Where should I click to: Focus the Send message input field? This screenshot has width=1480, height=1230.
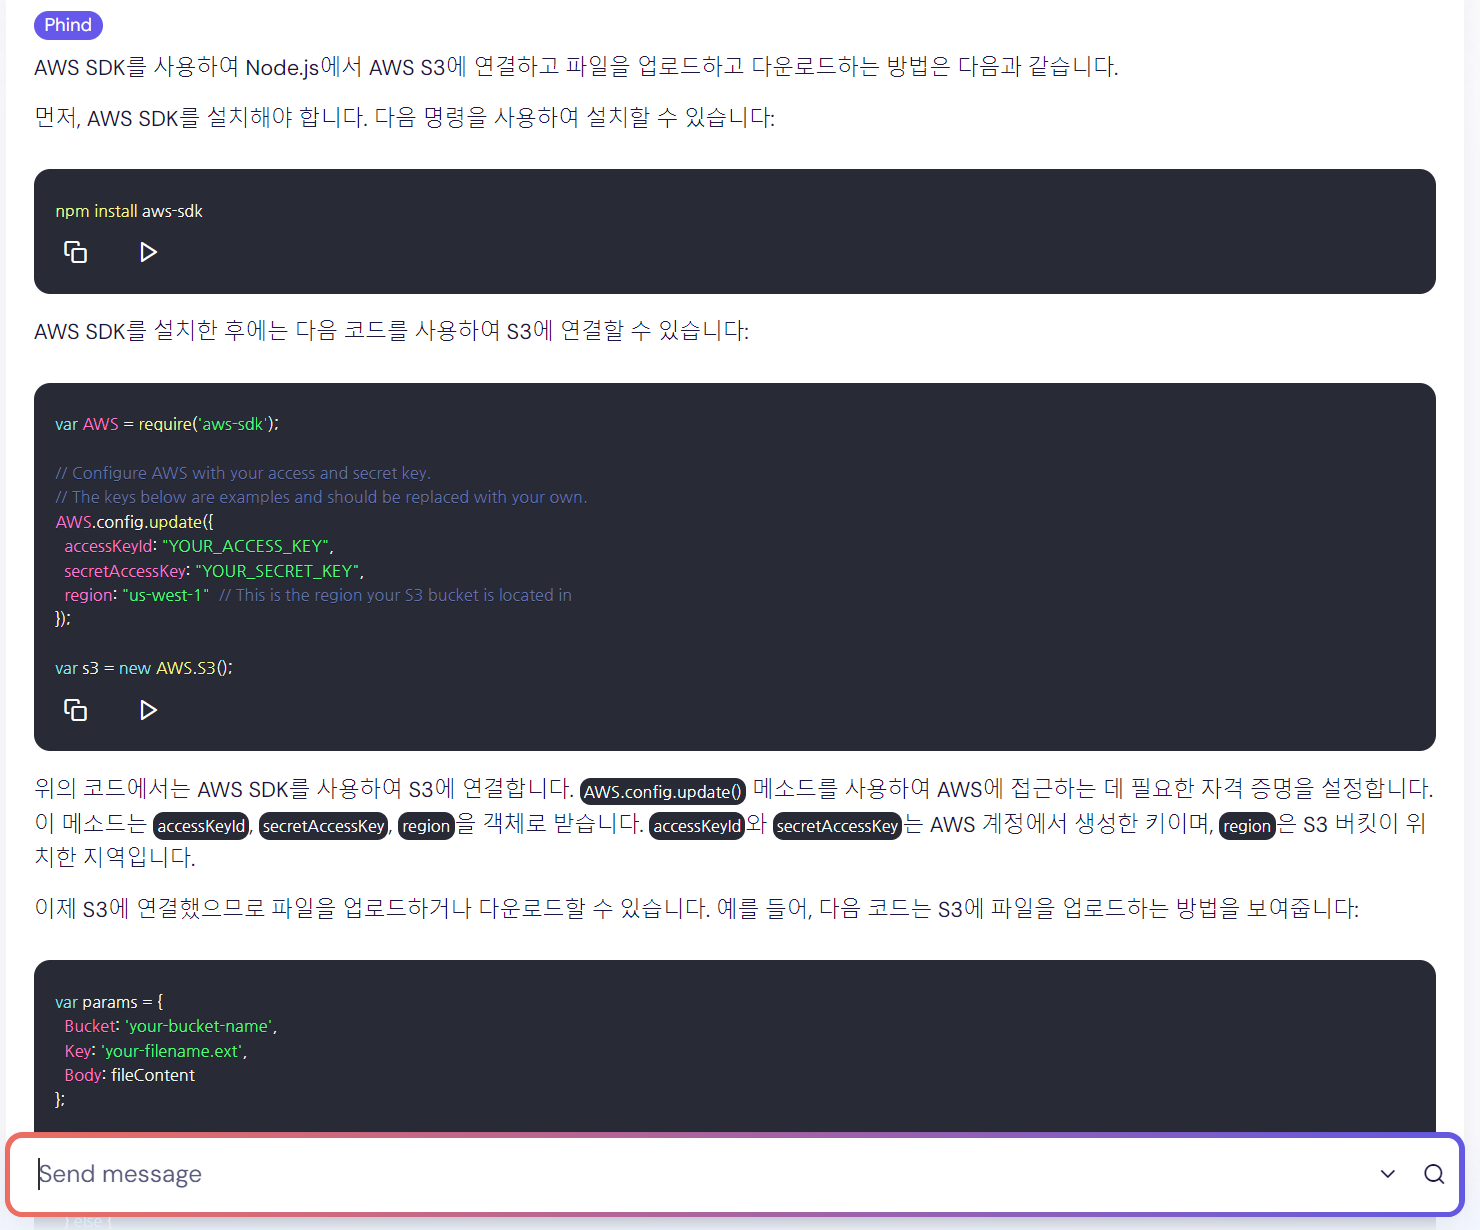[x=700, y=1174]
